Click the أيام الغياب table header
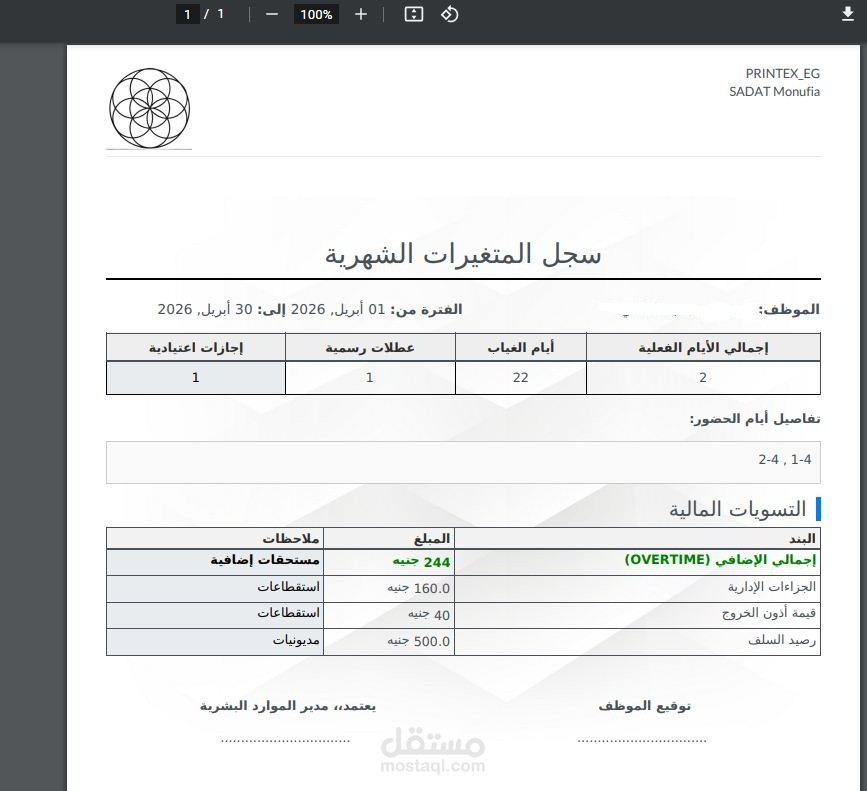This screenshot has height=791, width=867. coord(521,347)
